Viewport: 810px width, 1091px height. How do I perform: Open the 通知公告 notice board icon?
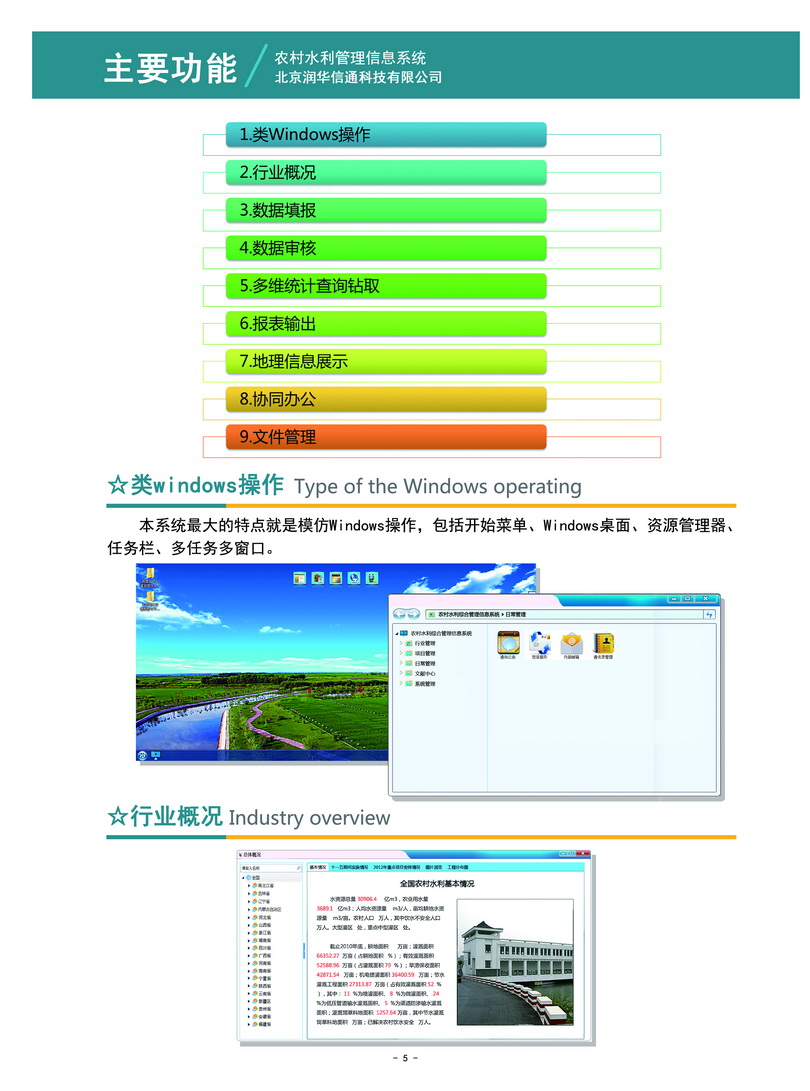(509, 643)
